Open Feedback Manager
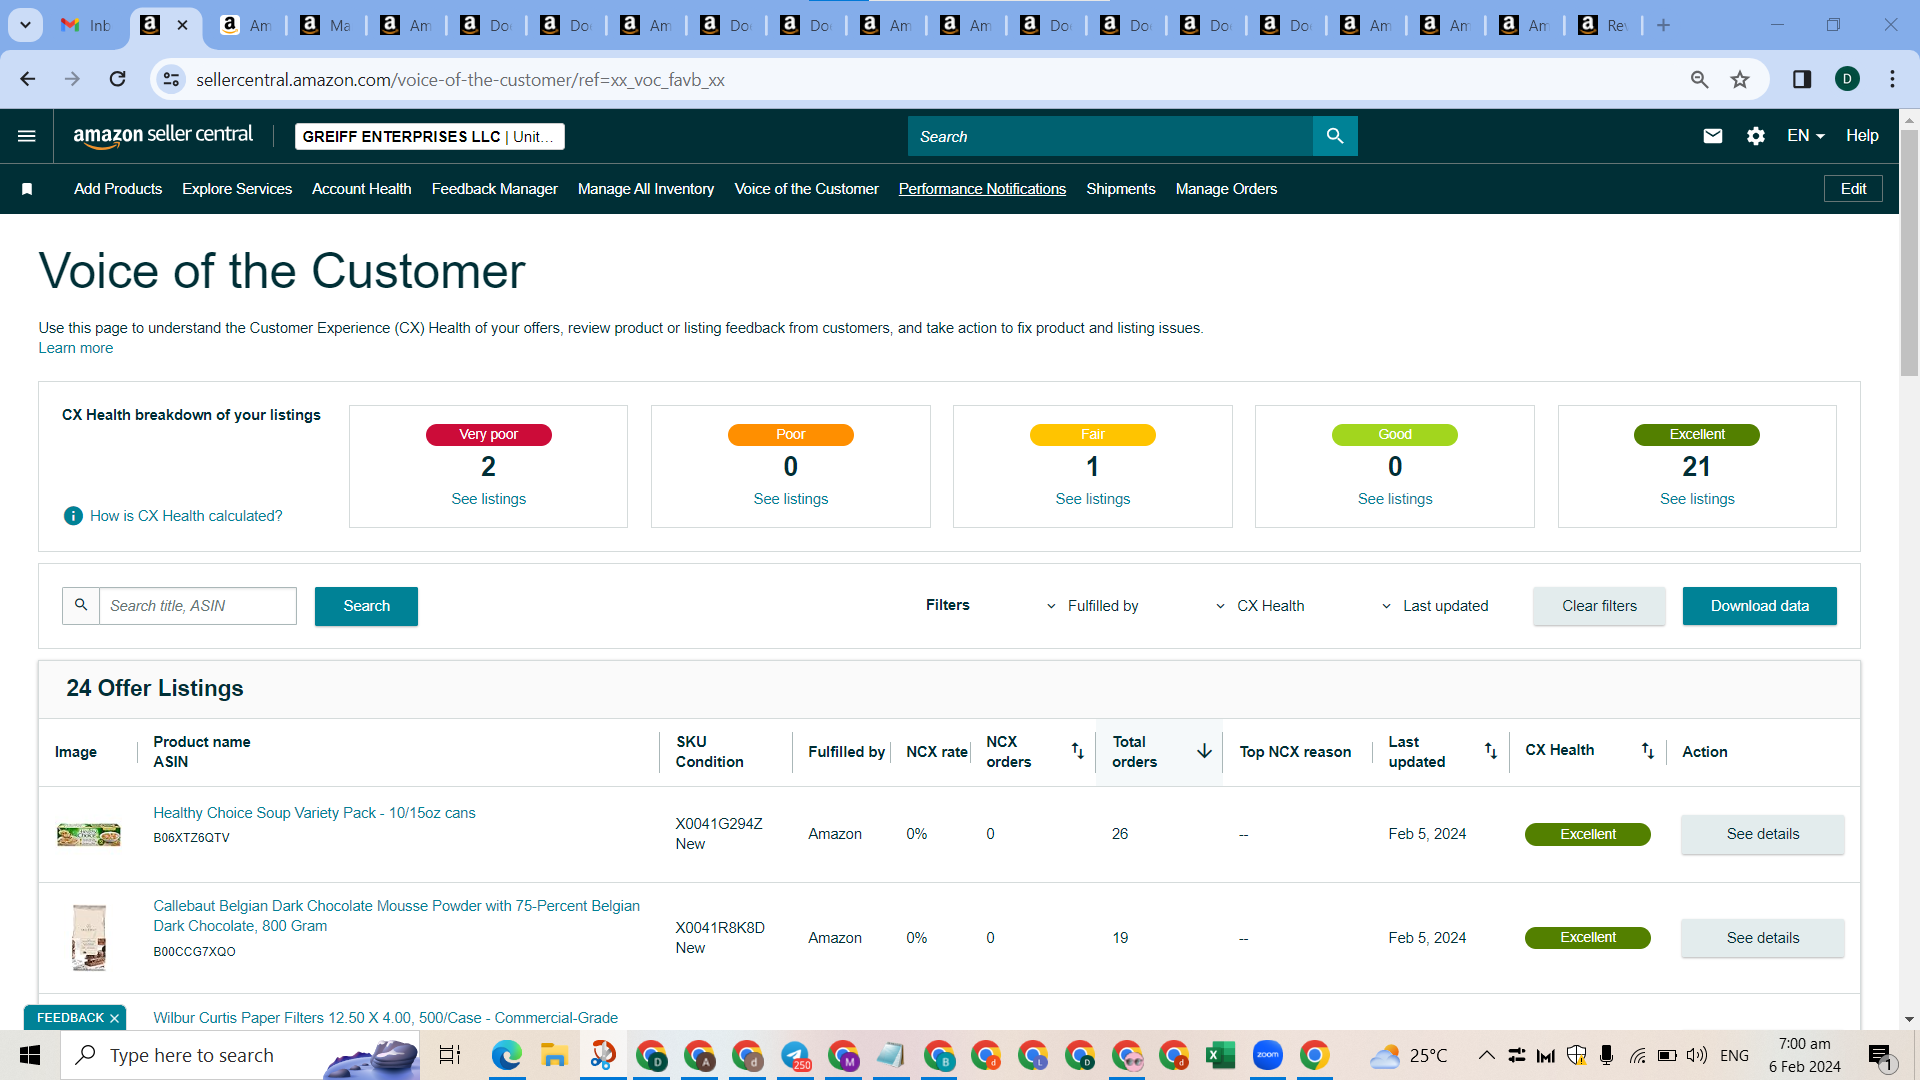 (495, 189)
